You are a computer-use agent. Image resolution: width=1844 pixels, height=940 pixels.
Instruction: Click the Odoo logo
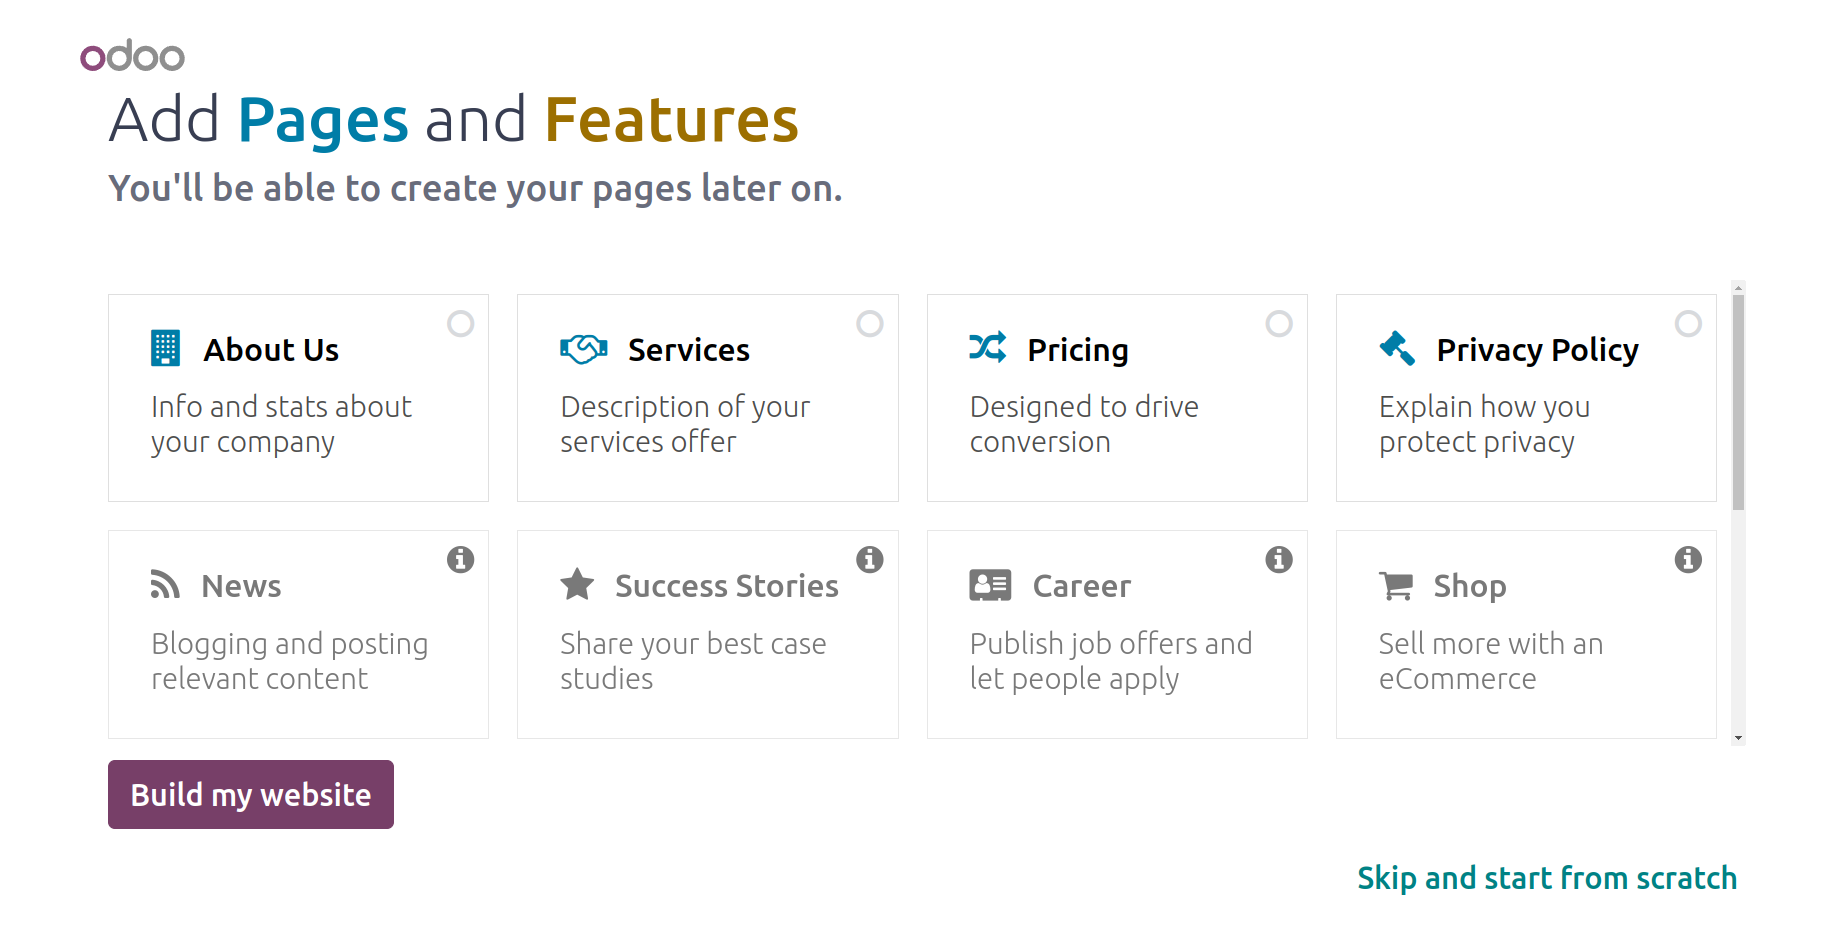point(132,55)
